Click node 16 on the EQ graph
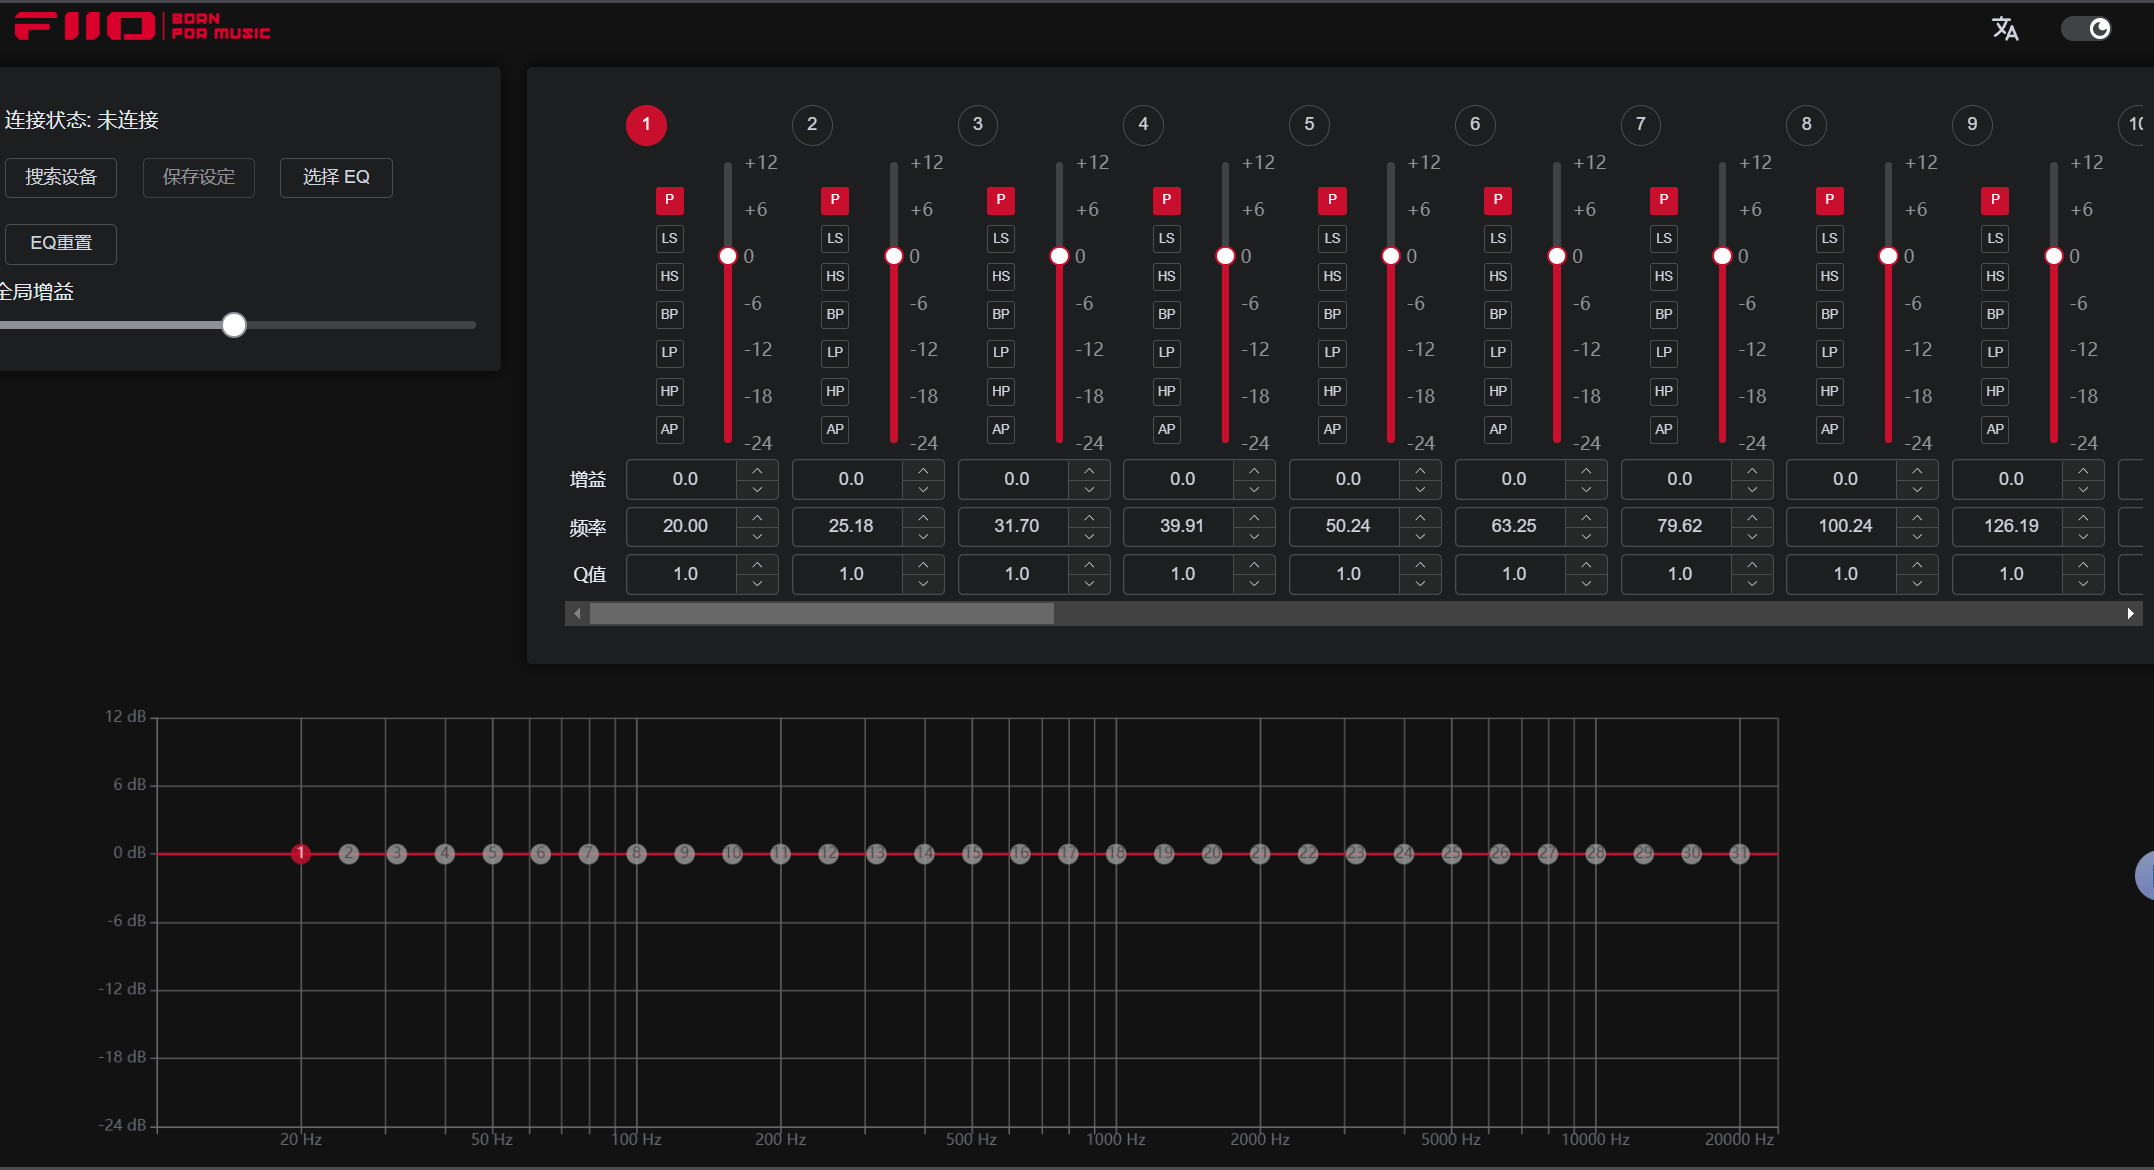Viewport: 2154px width, 1170px height. (1020, 853)
